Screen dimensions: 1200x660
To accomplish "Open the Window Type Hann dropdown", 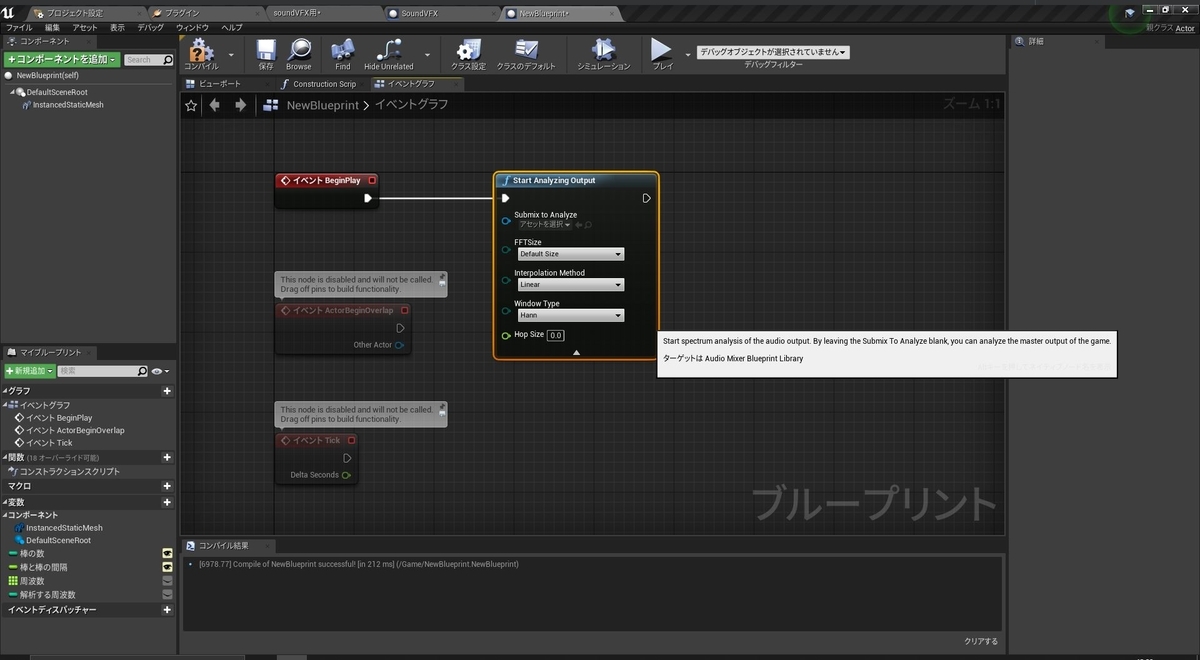I will pos(570,315).
